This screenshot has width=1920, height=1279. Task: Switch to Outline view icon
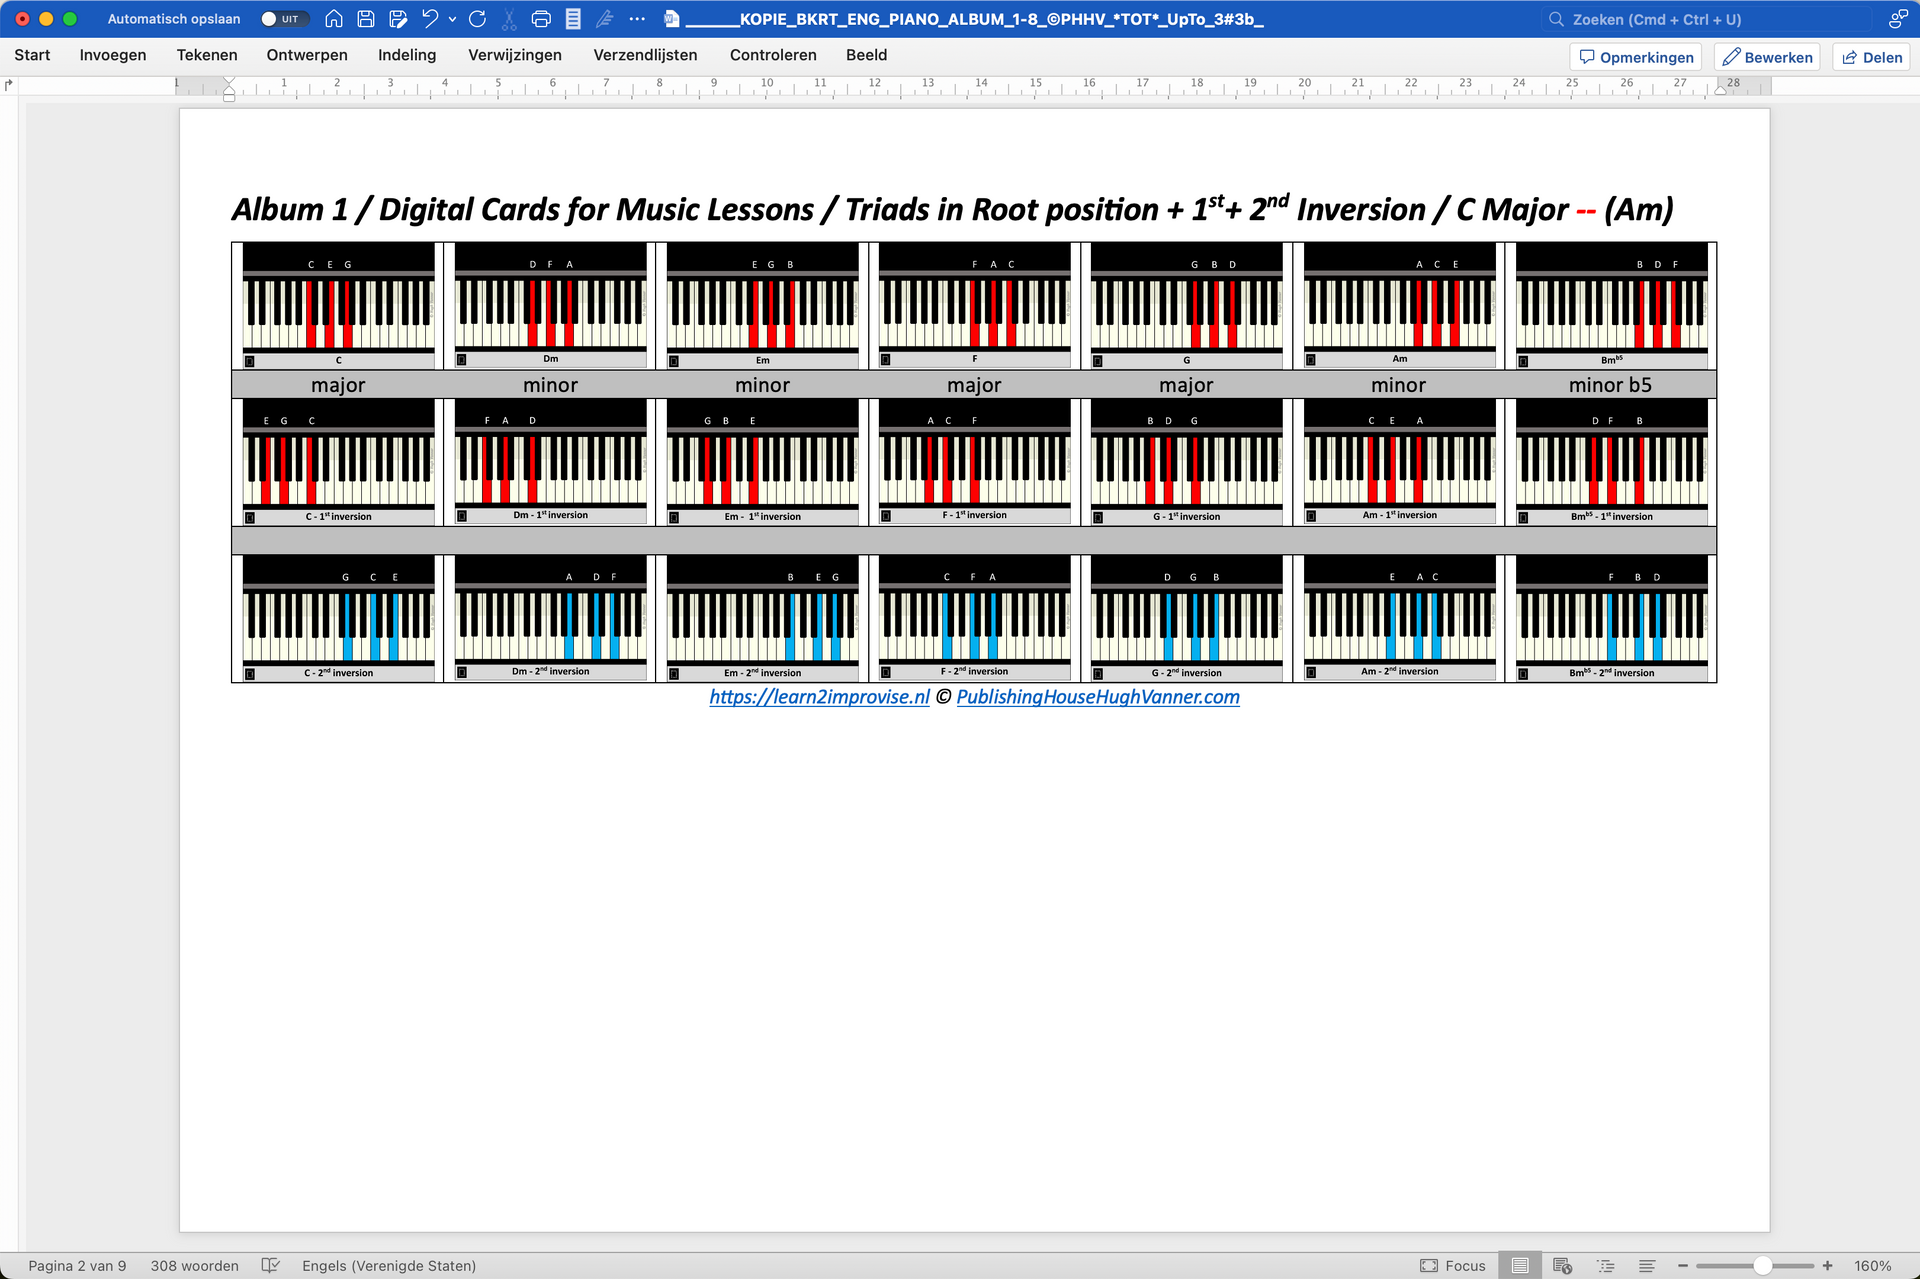coord(1605,1264)
